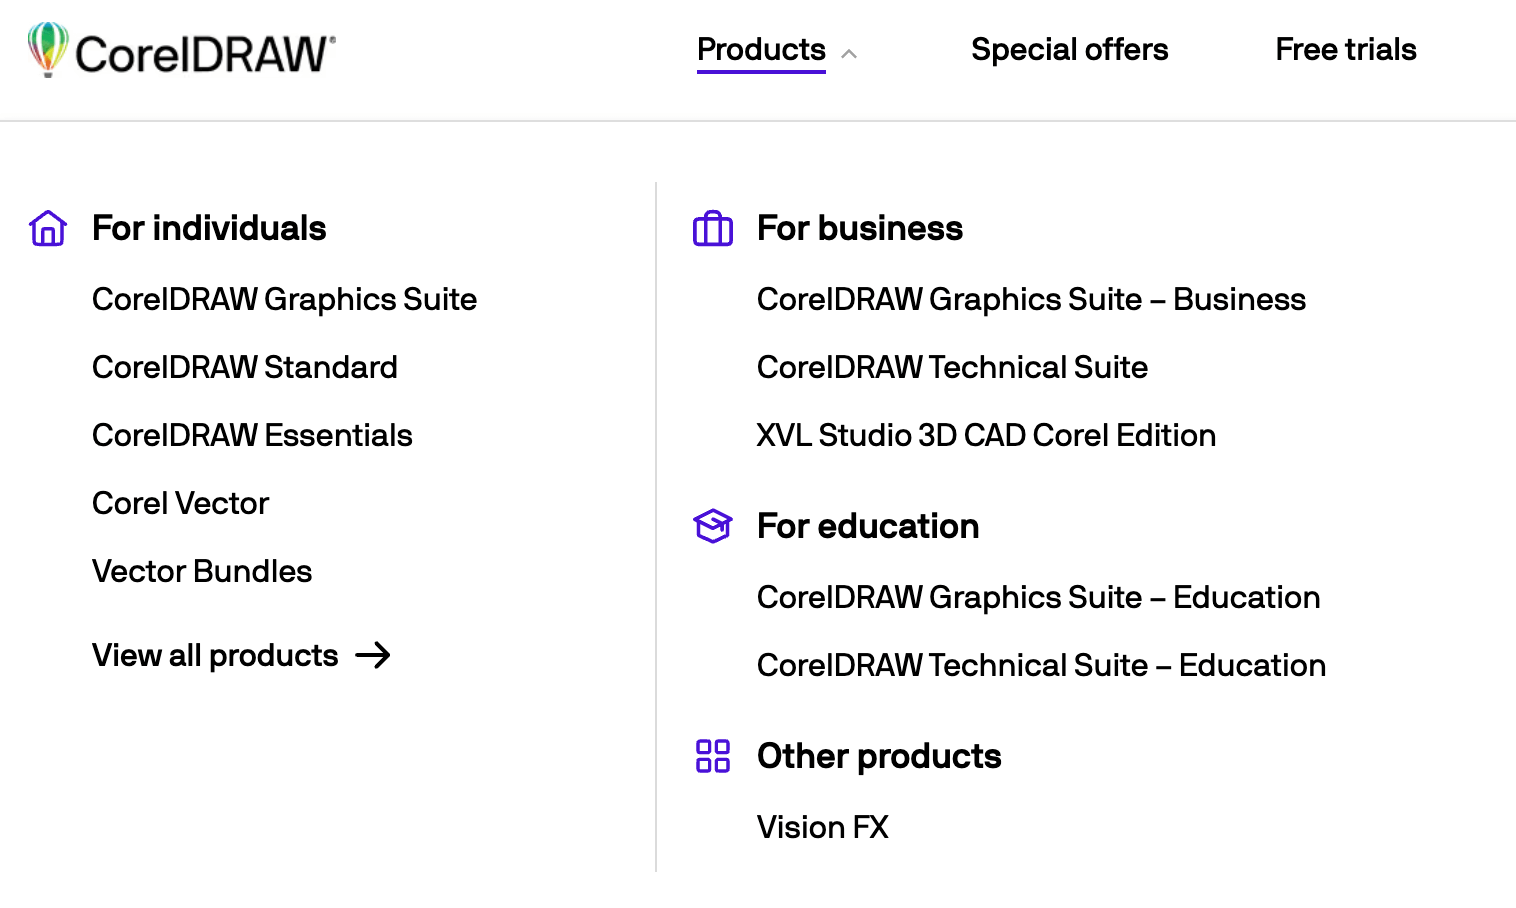Image resolution: width=1516 pixels, height=908 pixels.
Task: Open the Free trials dropdown
Action: [x=1345, y=49]
